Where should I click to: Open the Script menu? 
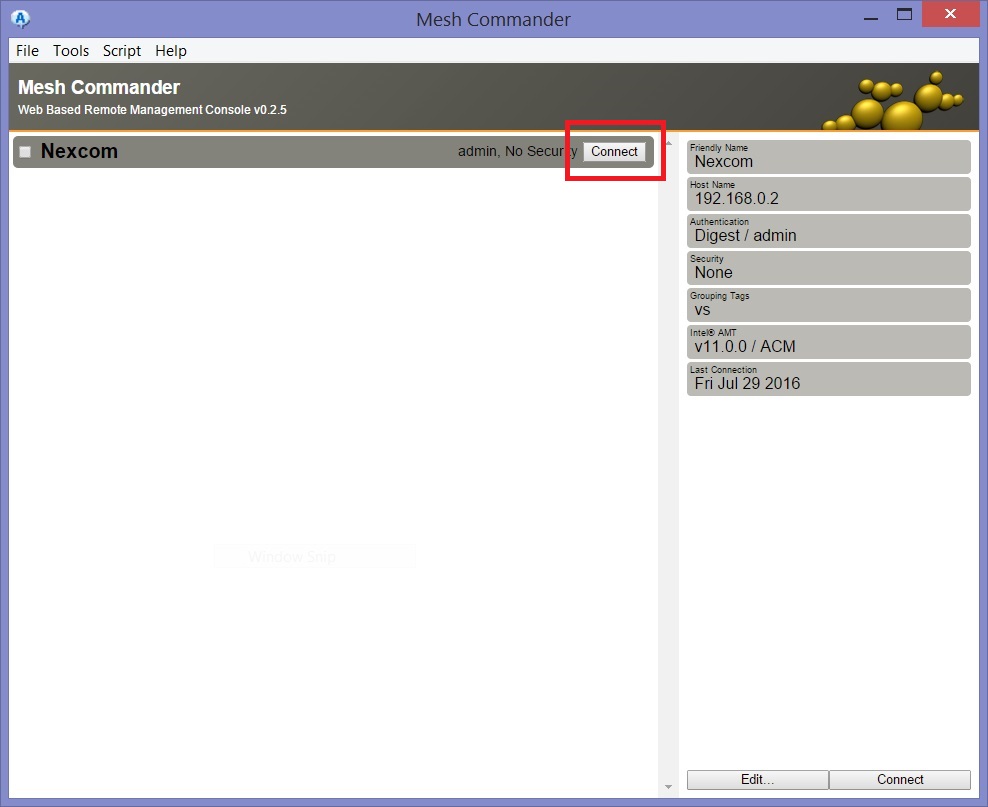coord(122,50)
